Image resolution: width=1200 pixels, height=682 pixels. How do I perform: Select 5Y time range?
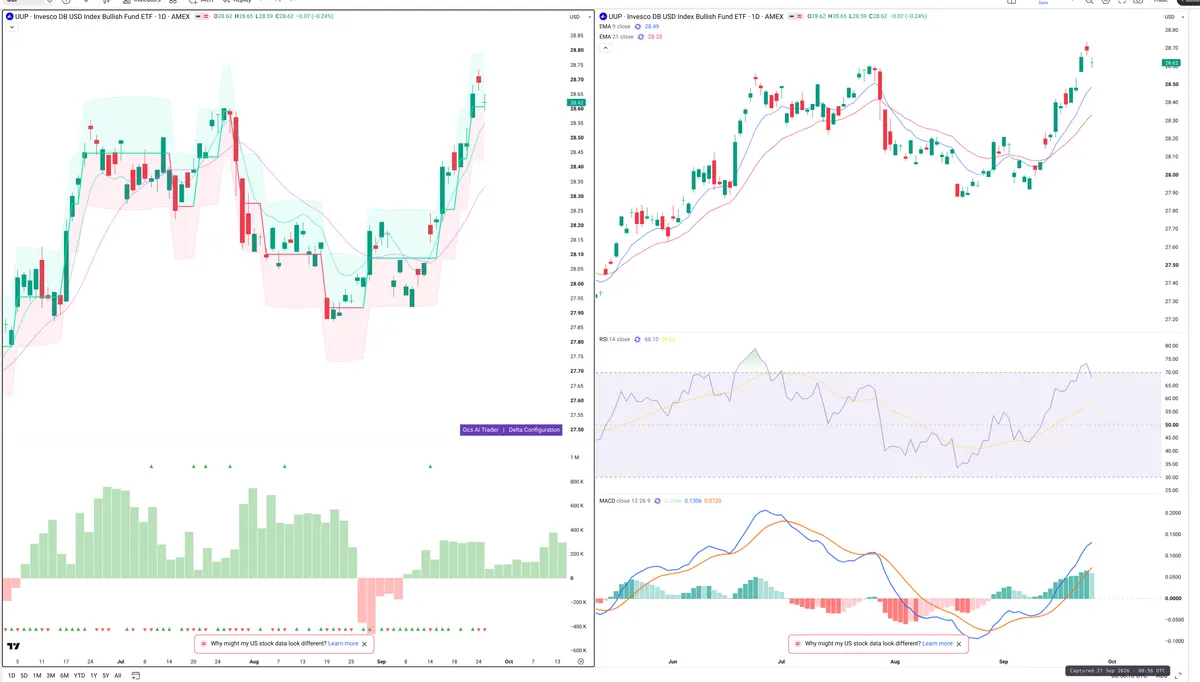pos(106,676)
